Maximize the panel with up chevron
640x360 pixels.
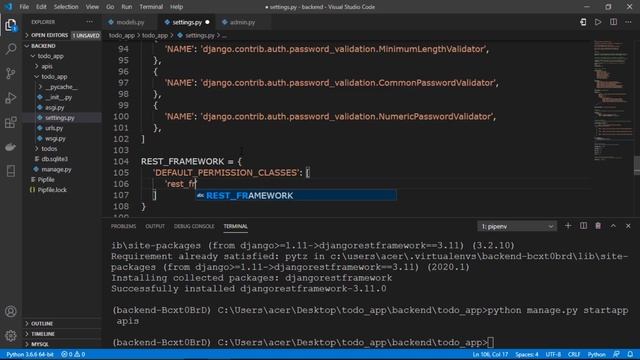pyautogui.click(x=613, y=226)
